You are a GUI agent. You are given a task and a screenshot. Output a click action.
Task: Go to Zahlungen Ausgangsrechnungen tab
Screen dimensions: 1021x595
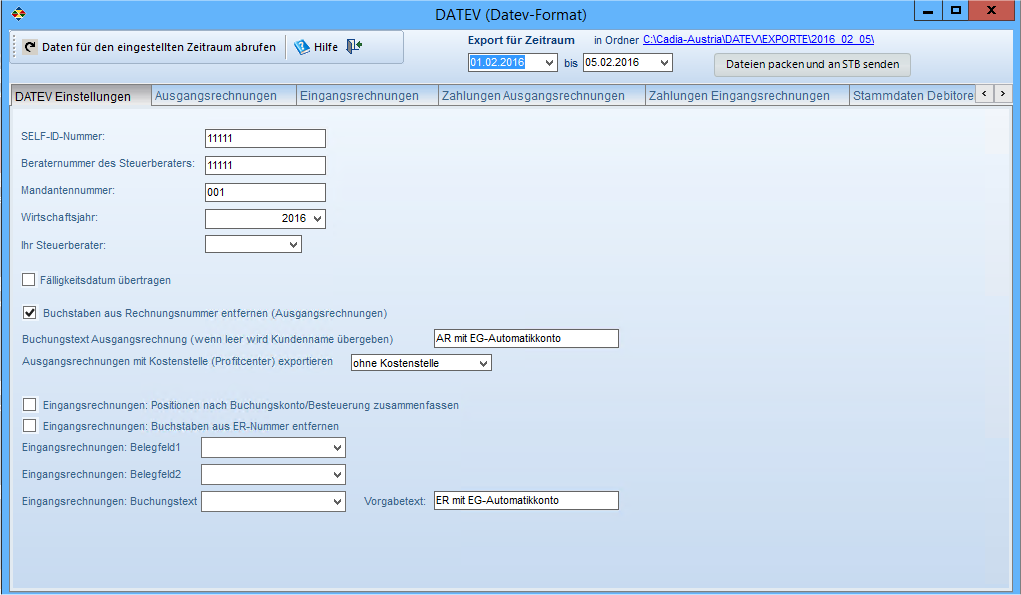point(542,96)
